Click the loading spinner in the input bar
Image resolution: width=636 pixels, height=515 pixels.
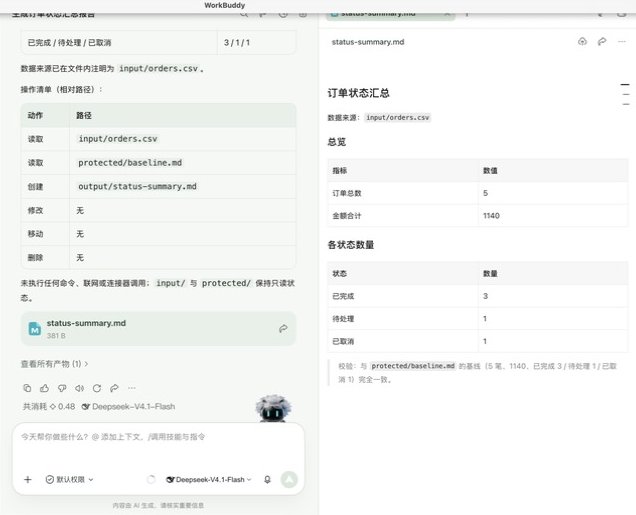pyautogui.click(x=151, y=480)
